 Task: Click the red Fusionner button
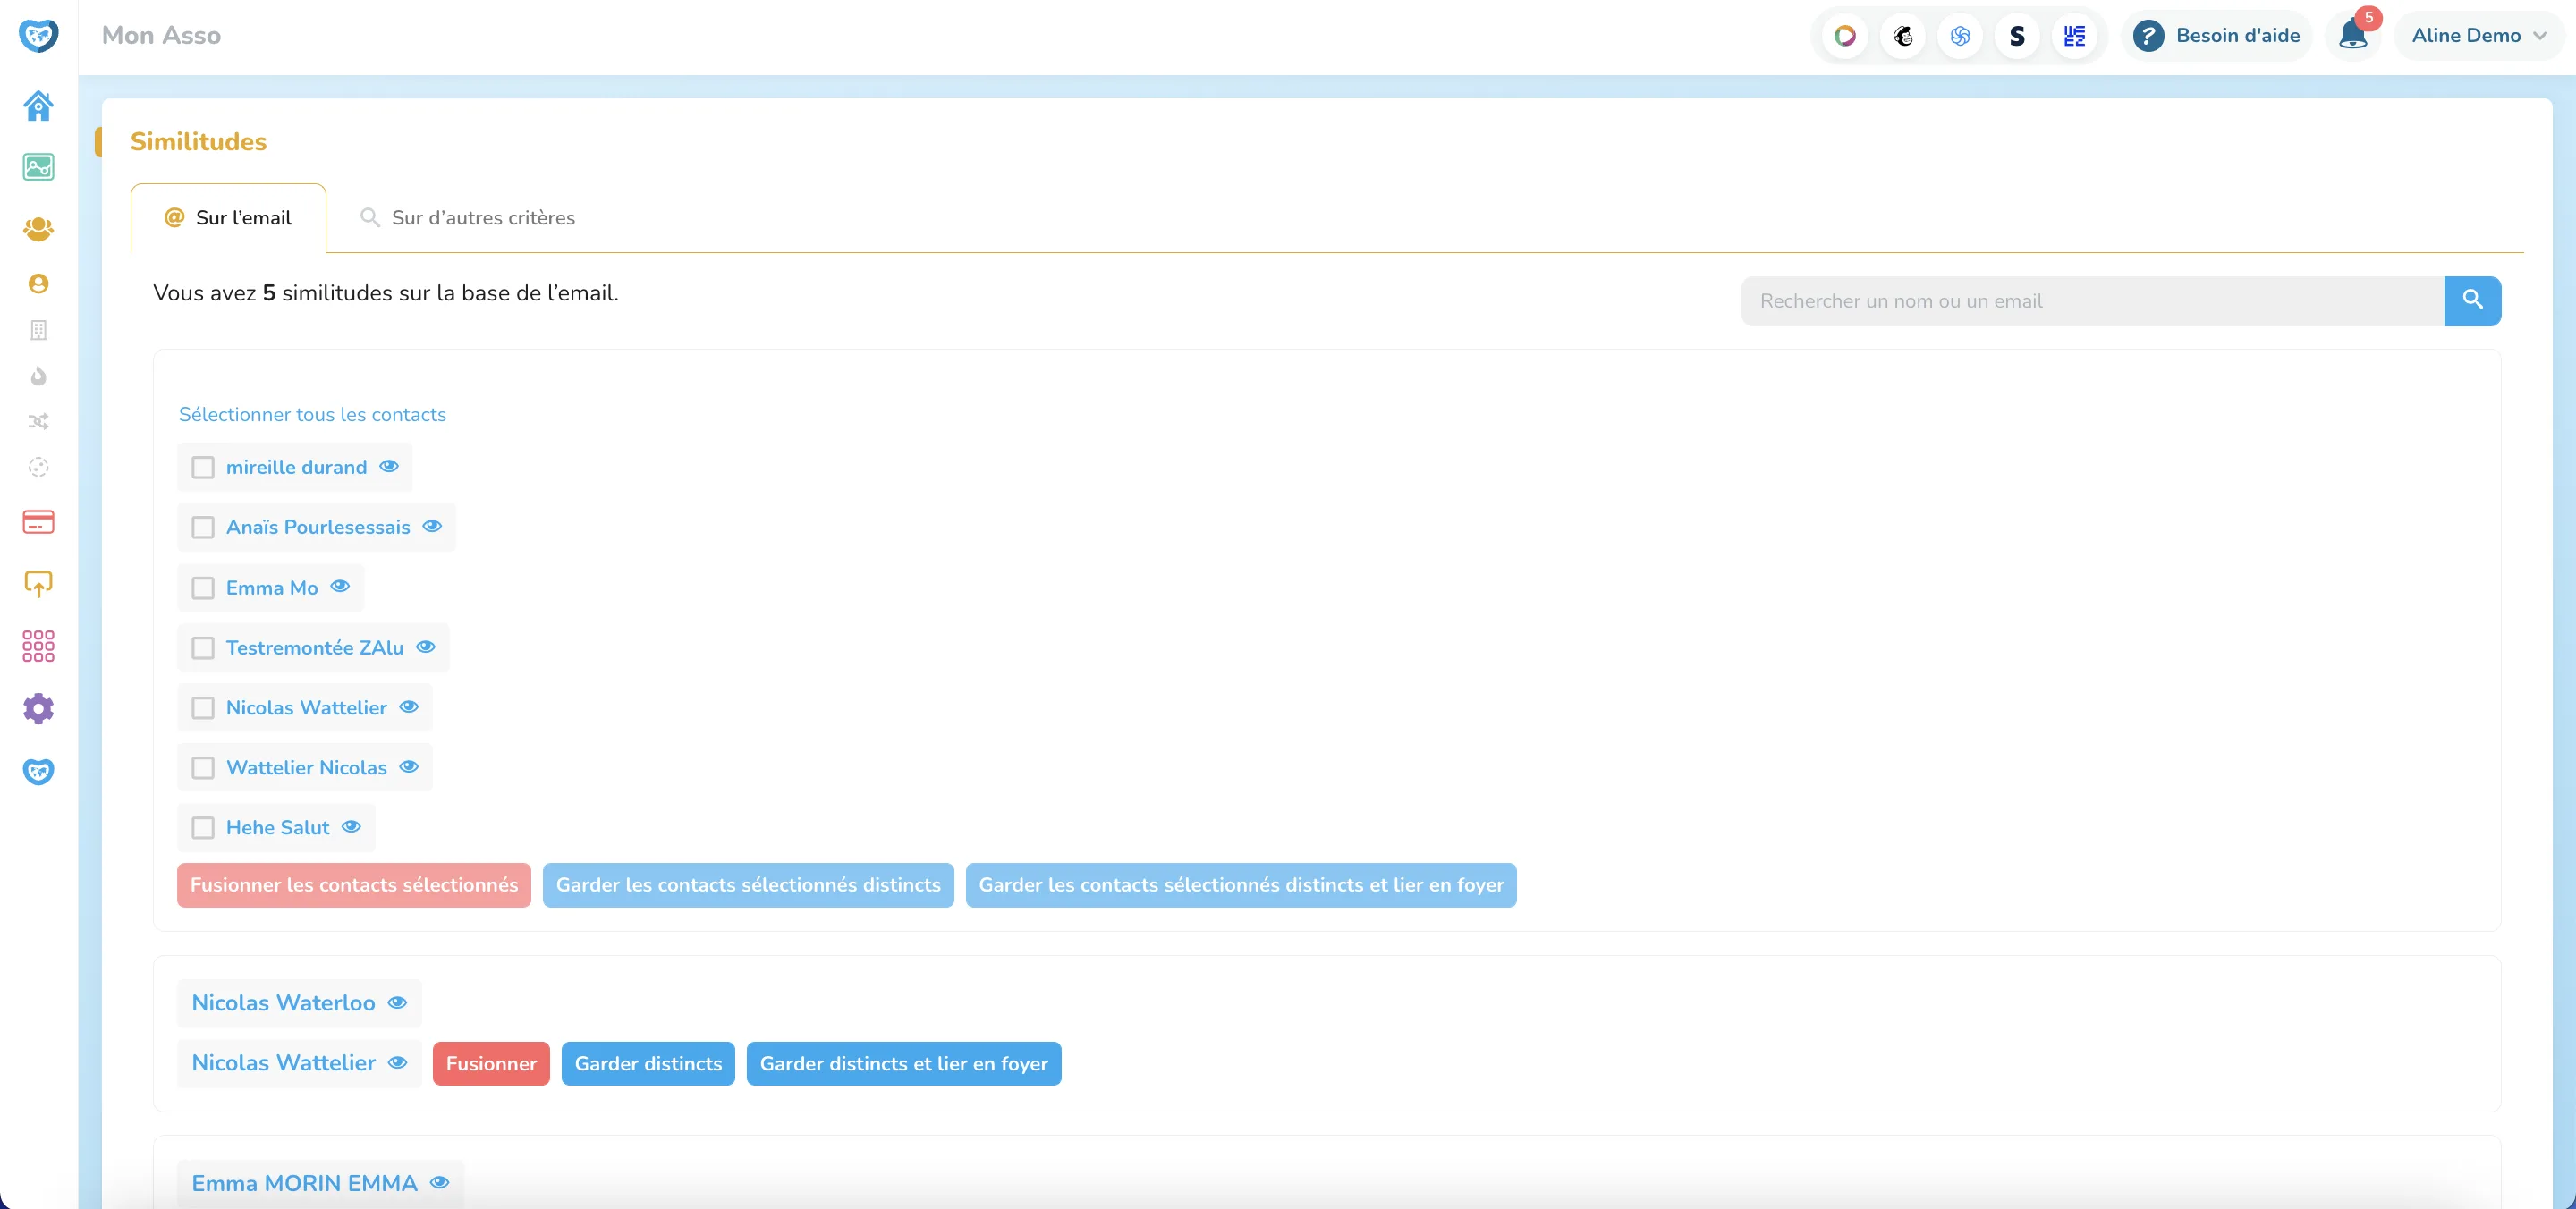(x=491, y=1064)
